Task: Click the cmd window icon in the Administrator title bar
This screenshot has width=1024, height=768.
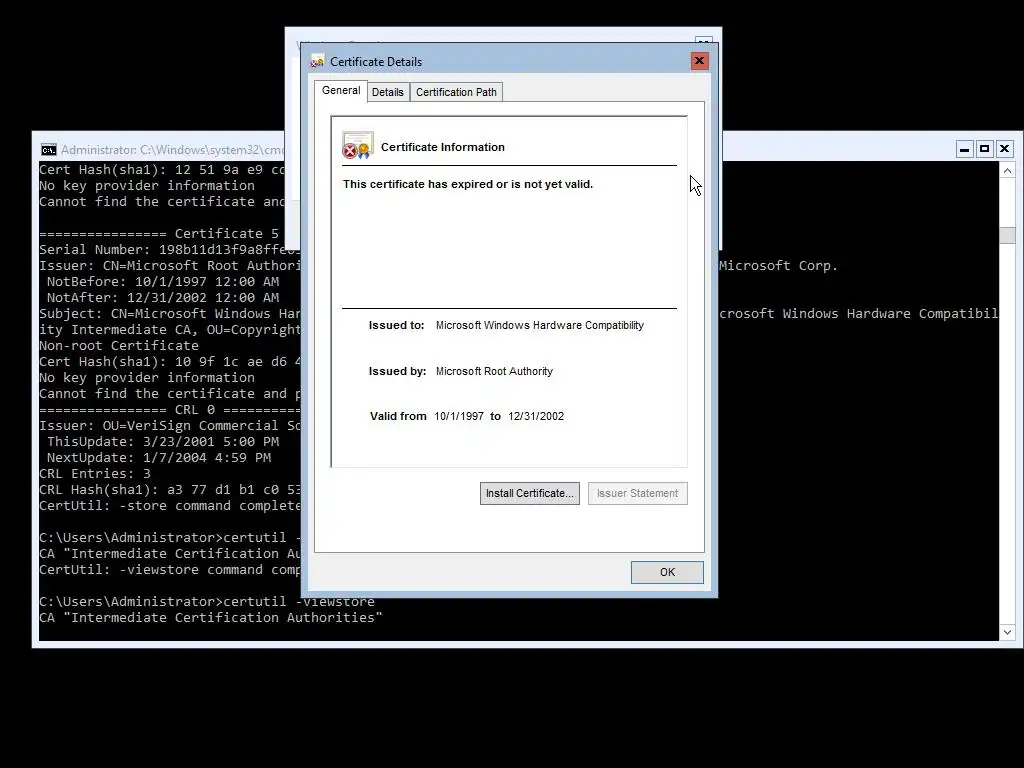Action: pyautogui.click(x=48, y=150)
